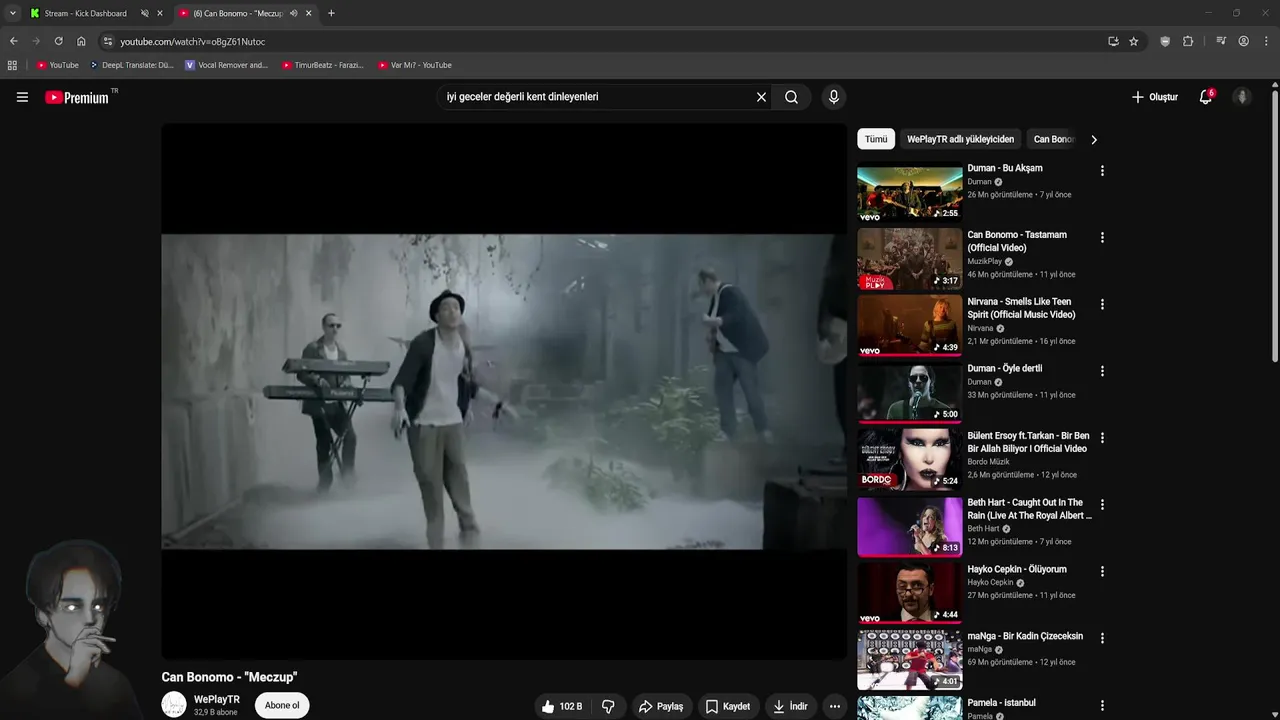Open options for Bülent Ersoy Bir Ben video
1280x720 pixels.
click(x=1102, y=438)
